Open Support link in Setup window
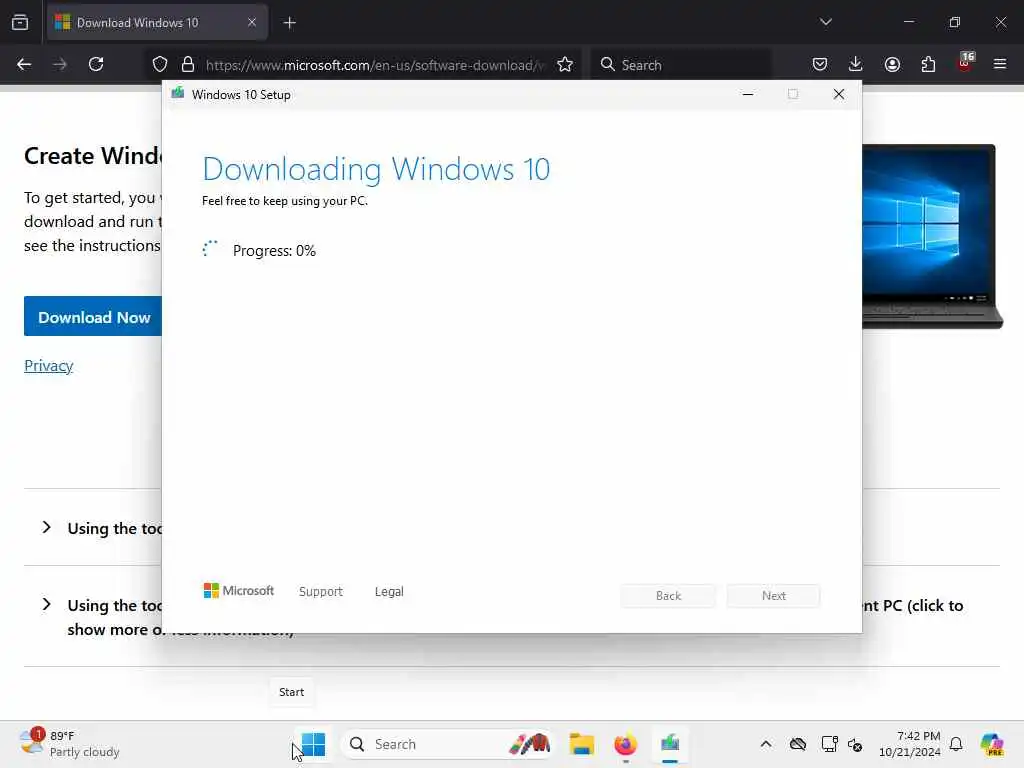 [x=321, y=592]
